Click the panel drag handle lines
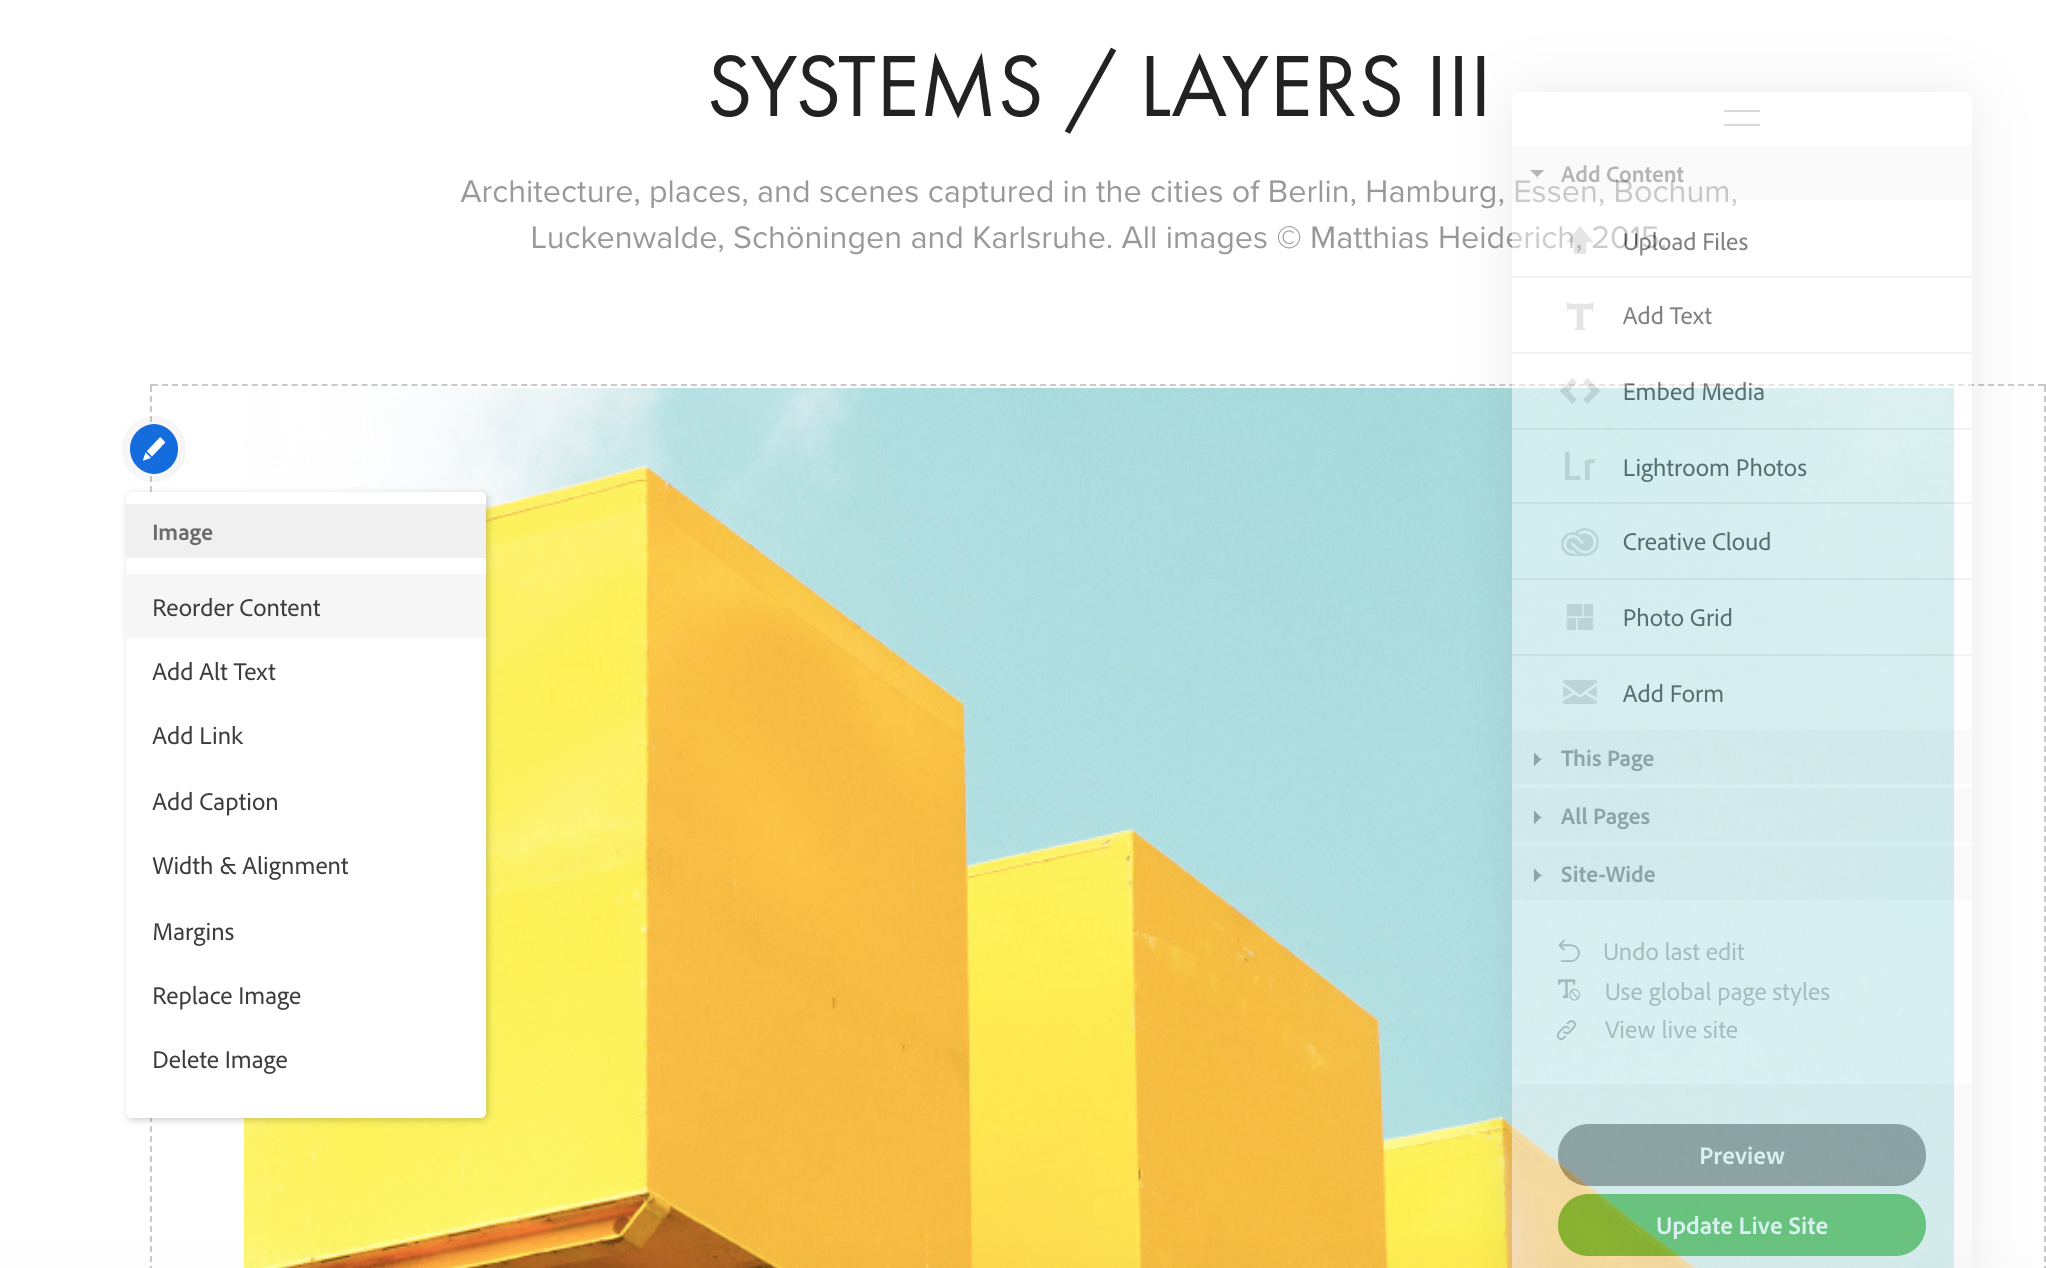Screen dimensions: 2046x1268 click(x=1741, y=118)
